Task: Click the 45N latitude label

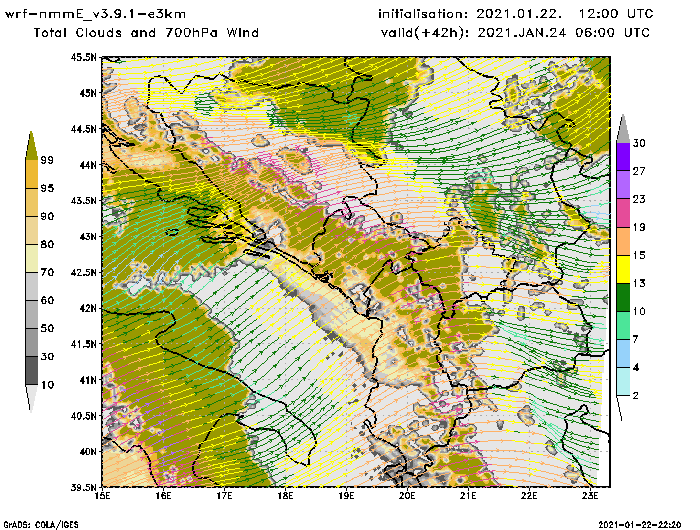Action: (x=88, y=93)
